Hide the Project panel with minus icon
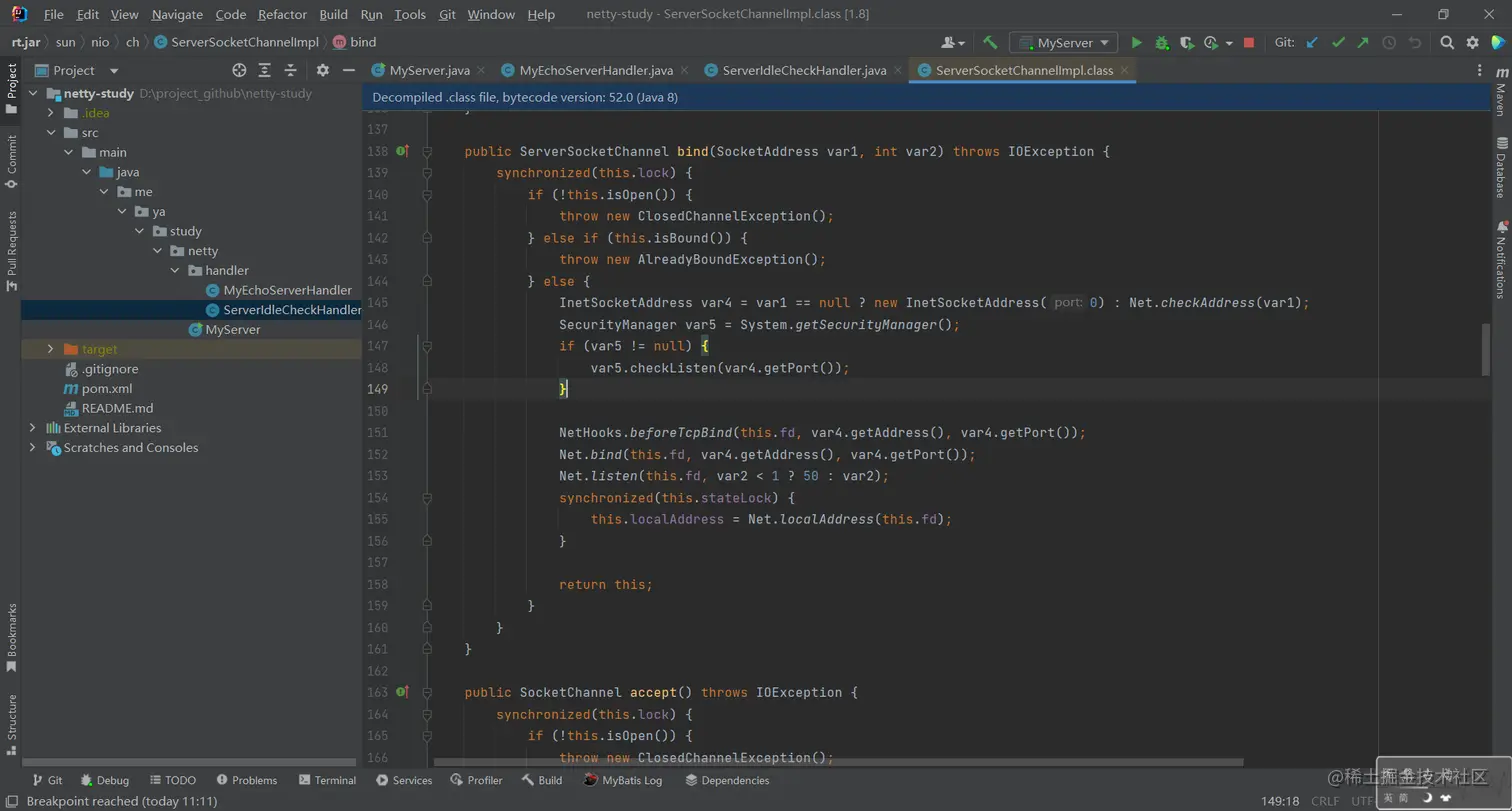Viewport: 1512px width, 811px height. tap(349, 70)
